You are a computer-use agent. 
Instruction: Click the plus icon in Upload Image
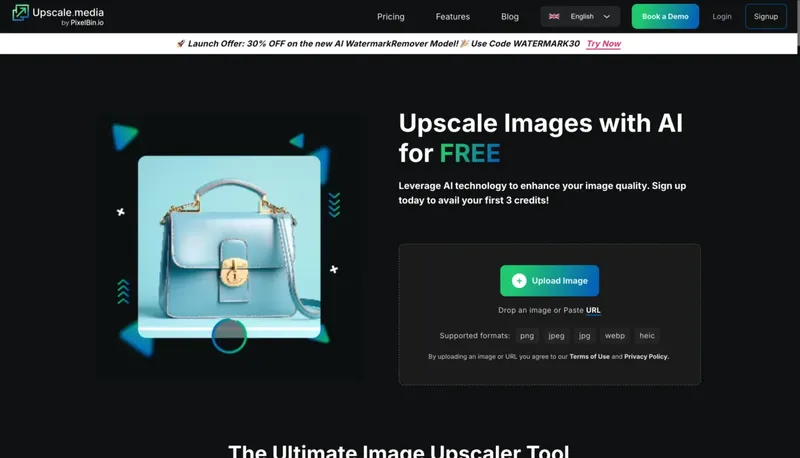click(x=519, y=281)
